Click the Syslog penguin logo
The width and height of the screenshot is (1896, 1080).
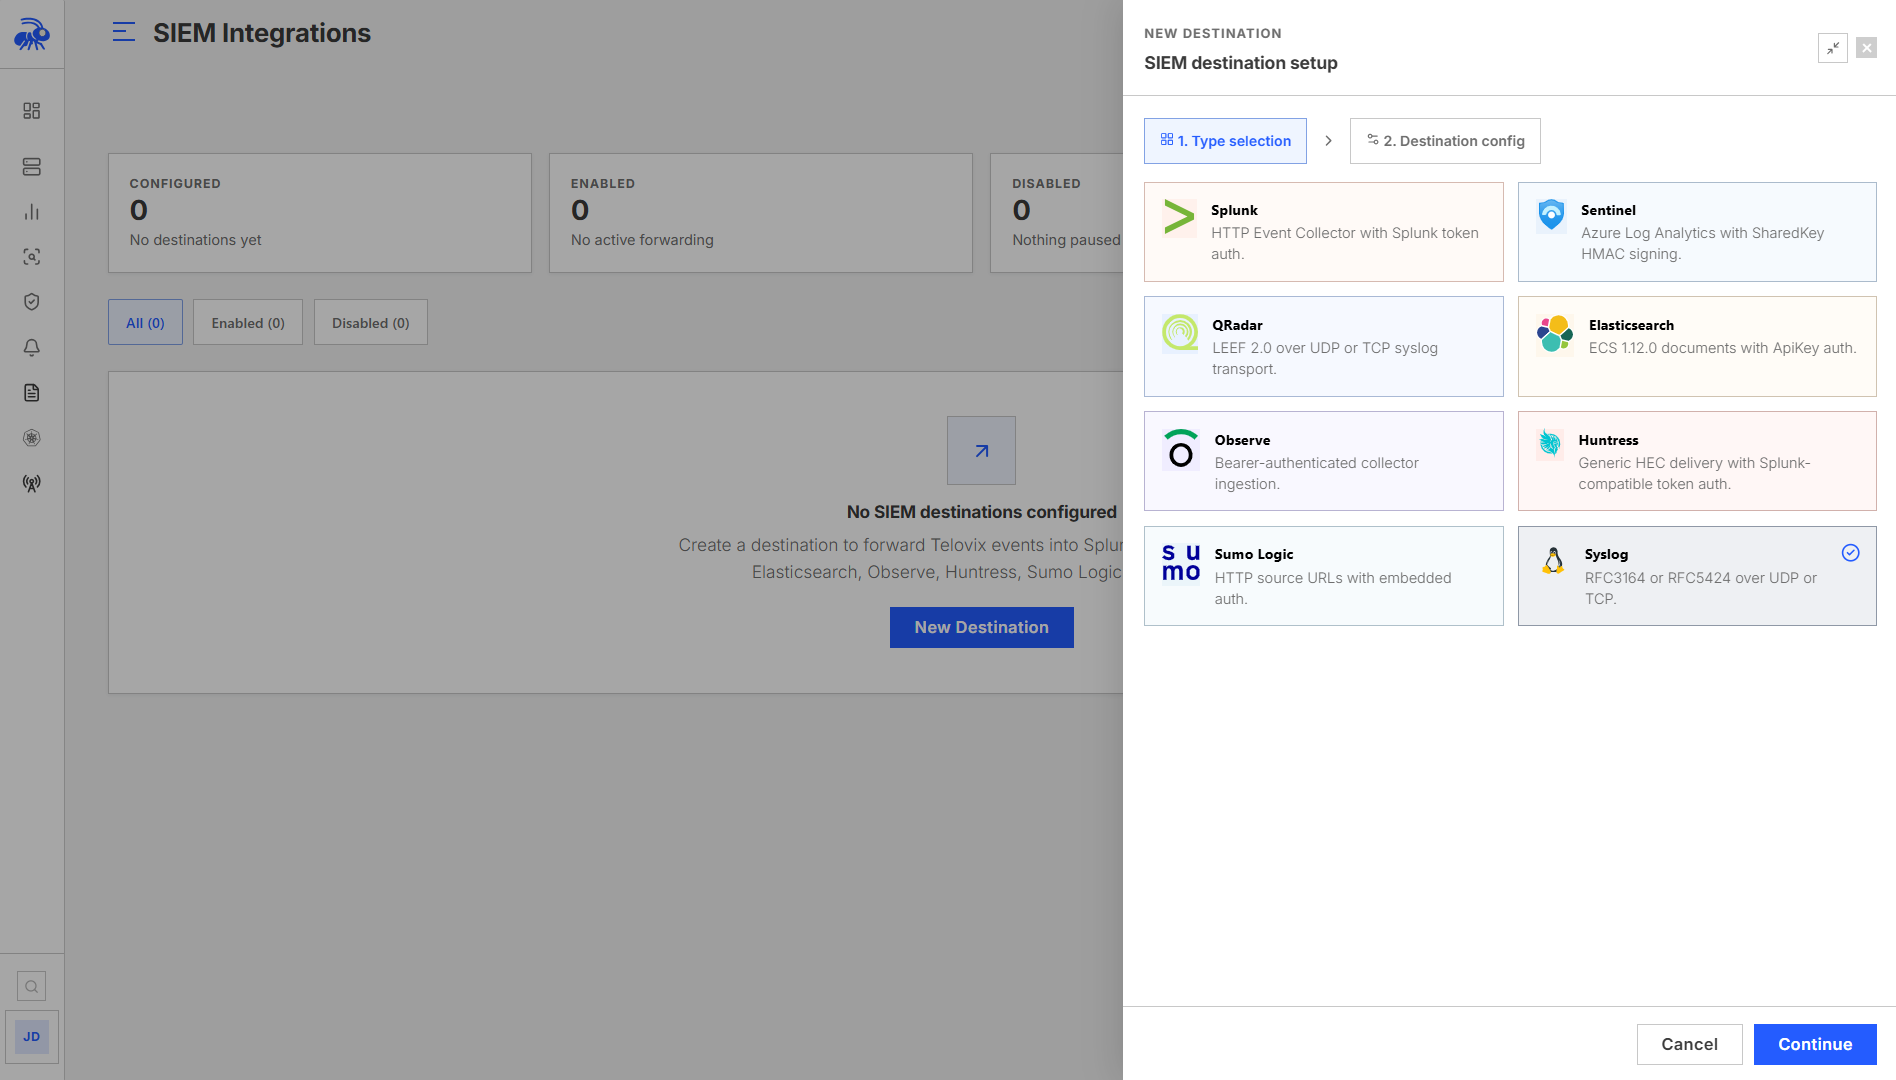pos(1553,560)
